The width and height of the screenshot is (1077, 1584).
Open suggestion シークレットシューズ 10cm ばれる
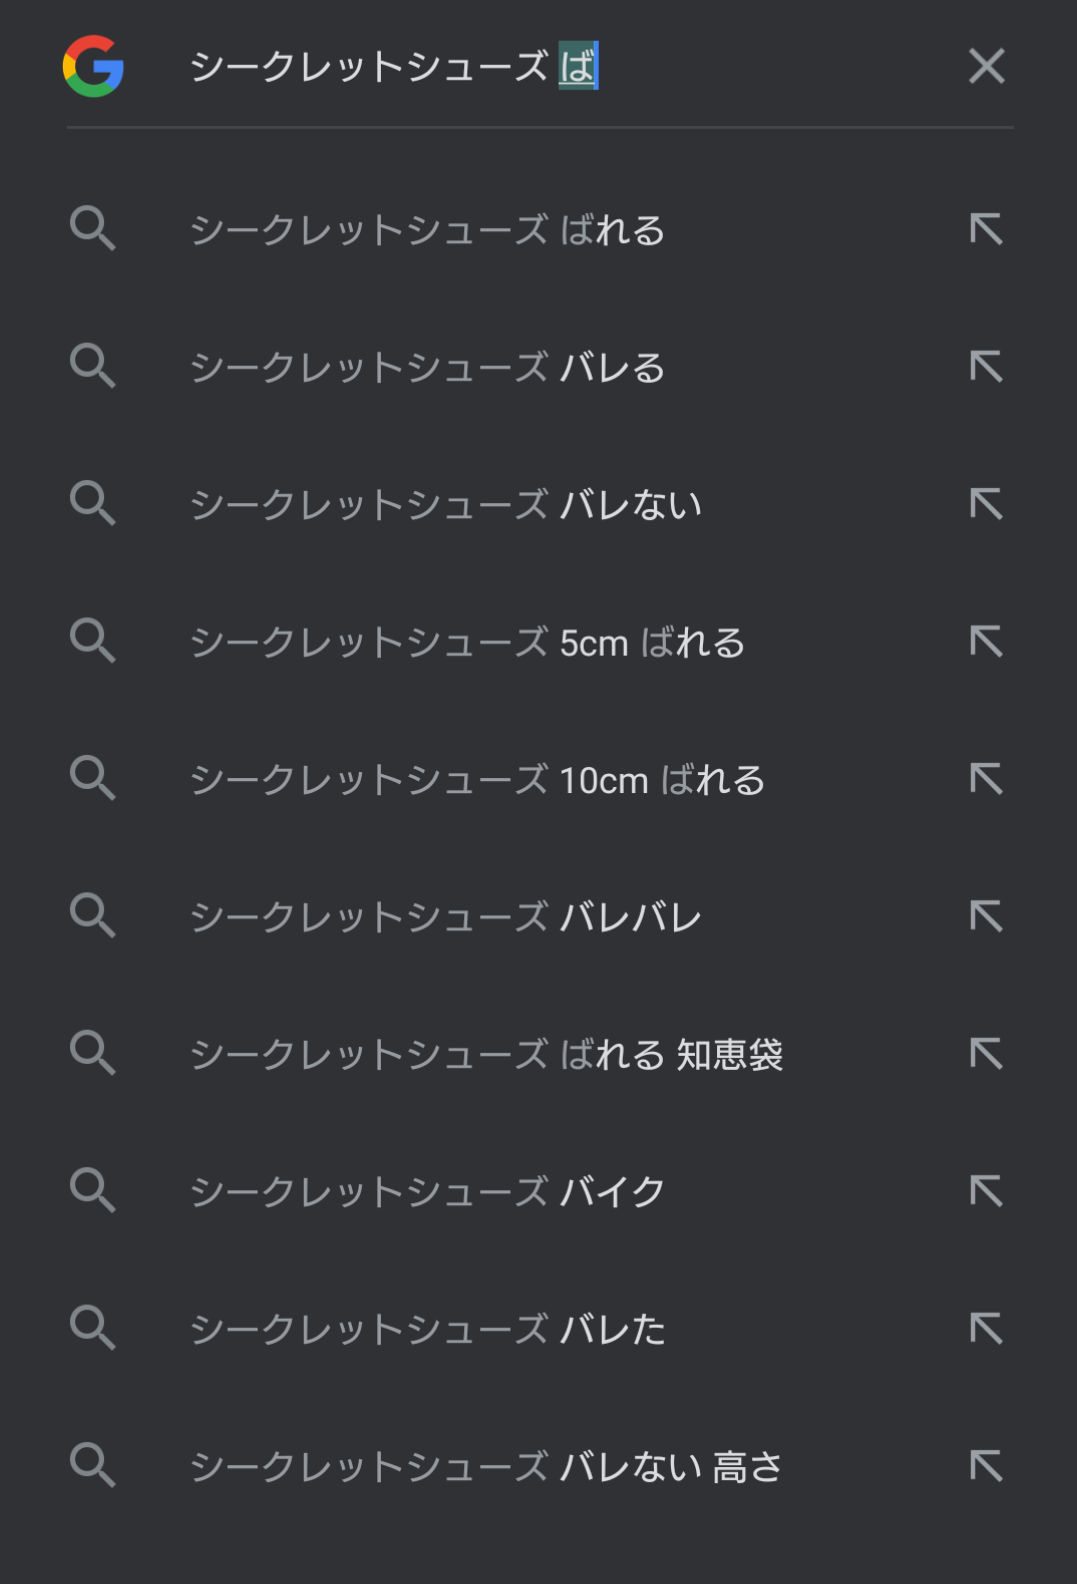(477, 780)
